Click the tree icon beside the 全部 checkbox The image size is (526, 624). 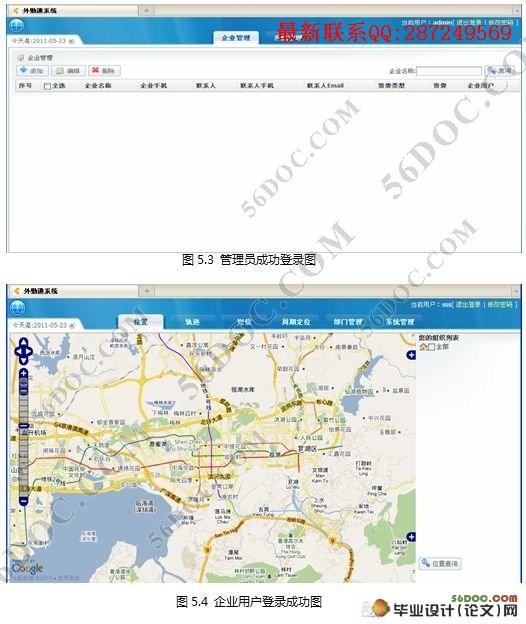[423, 347]
